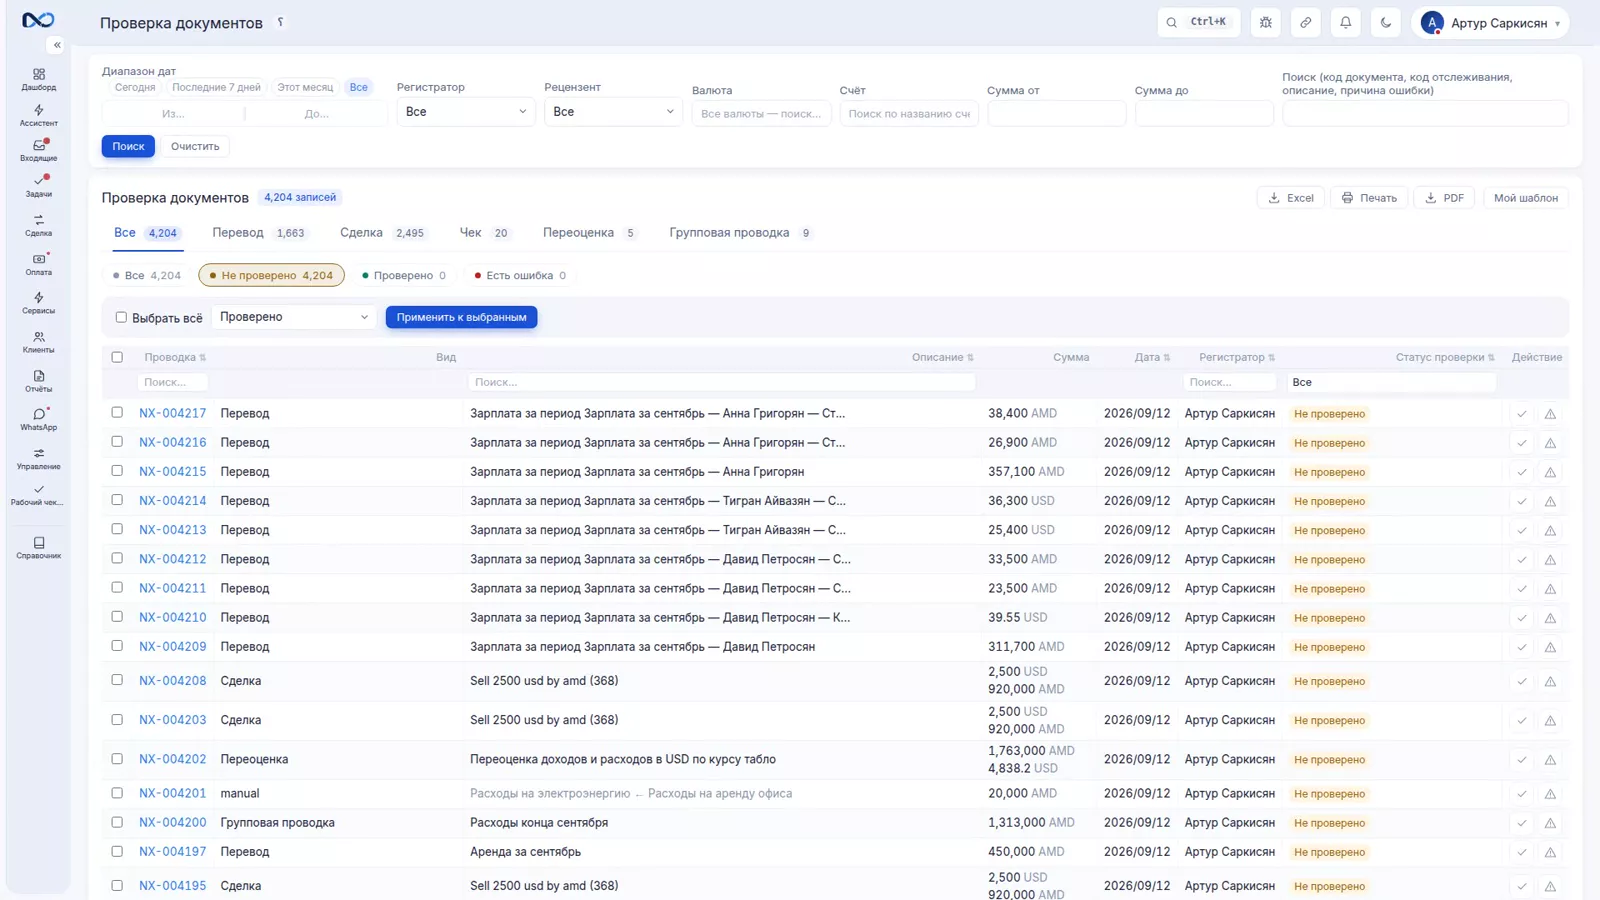
Task: Open the NX-004202 entry link
Action: click(x=173, y=759)
